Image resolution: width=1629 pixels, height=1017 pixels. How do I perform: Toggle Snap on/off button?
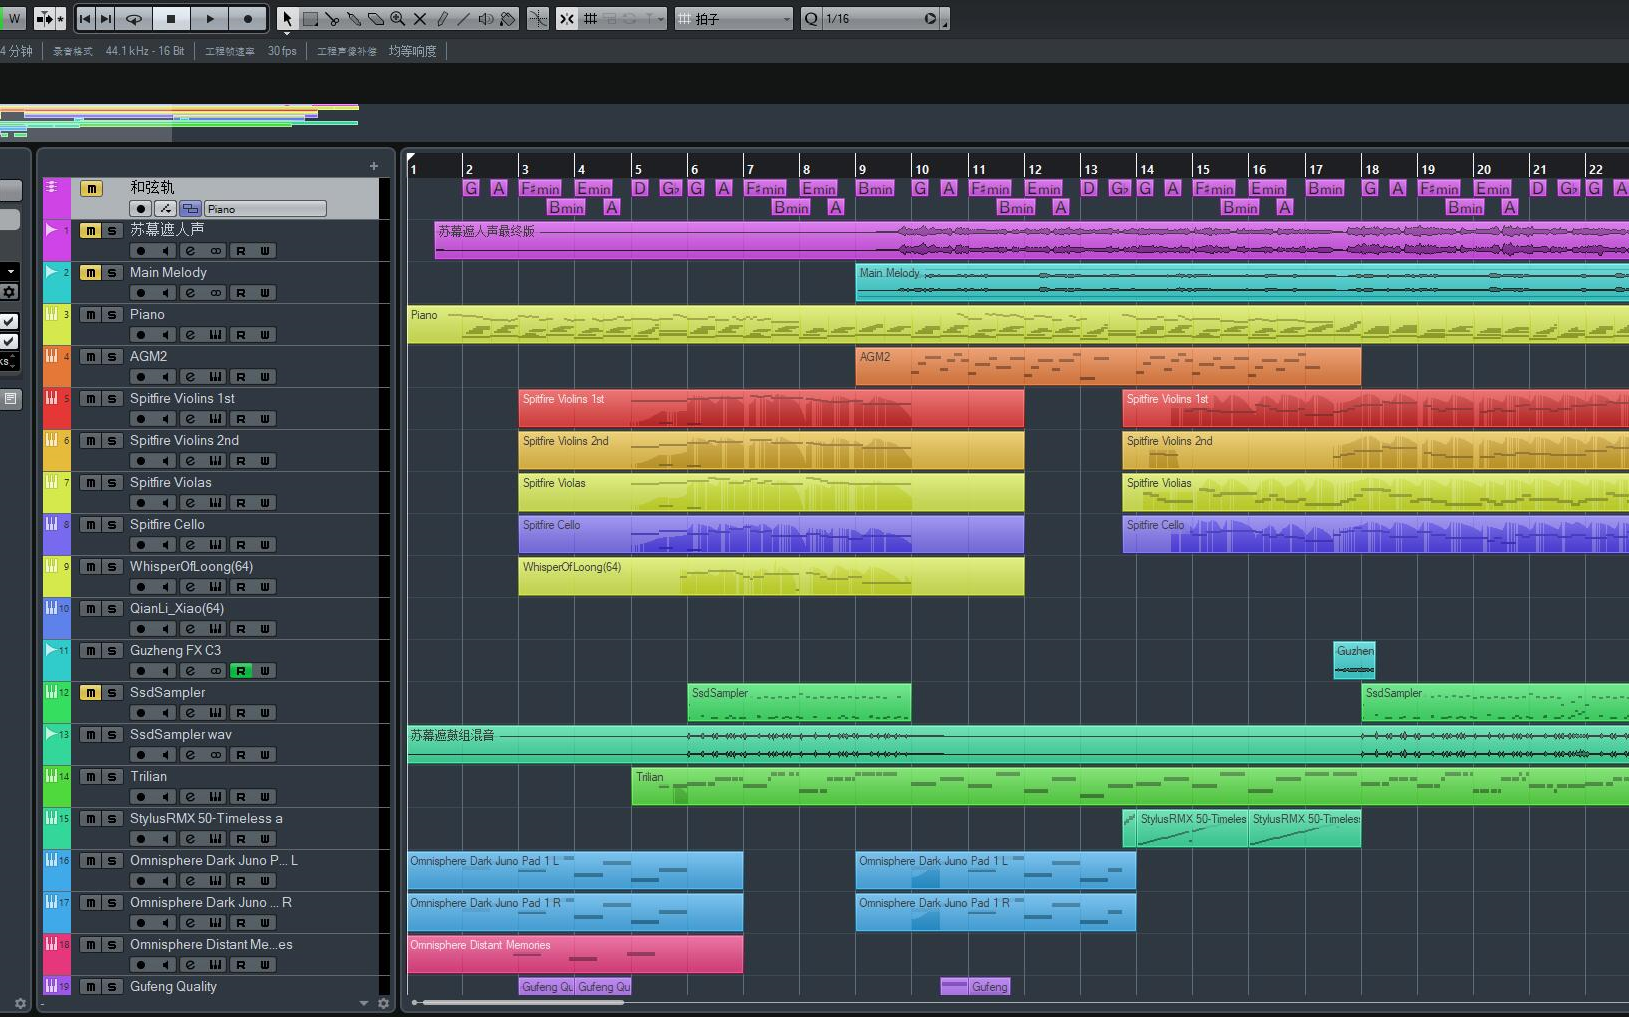pyautogui.click(x=567, y=18)
